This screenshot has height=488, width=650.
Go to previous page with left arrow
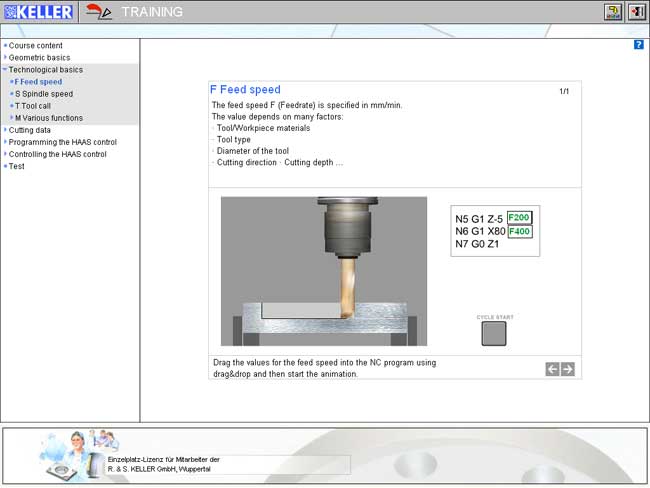(x=552, y=369)
